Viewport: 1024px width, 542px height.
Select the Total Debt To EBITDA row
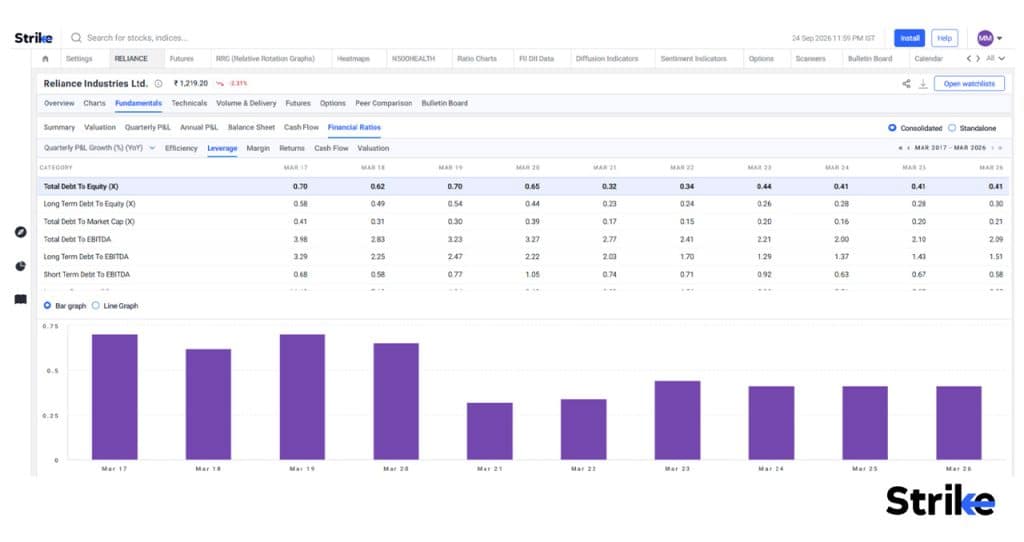pos(523,239)
